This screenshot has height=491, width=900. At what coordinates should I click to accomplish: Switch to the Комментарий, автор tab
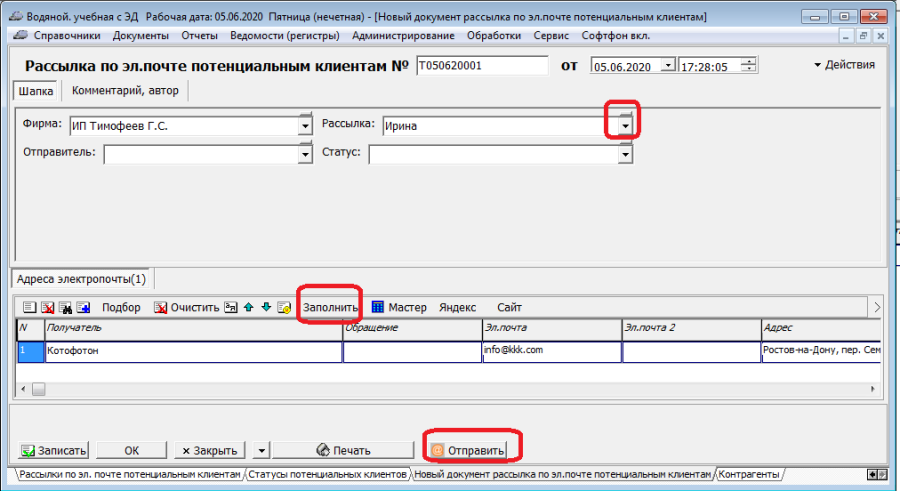click(x=124, y=91)
